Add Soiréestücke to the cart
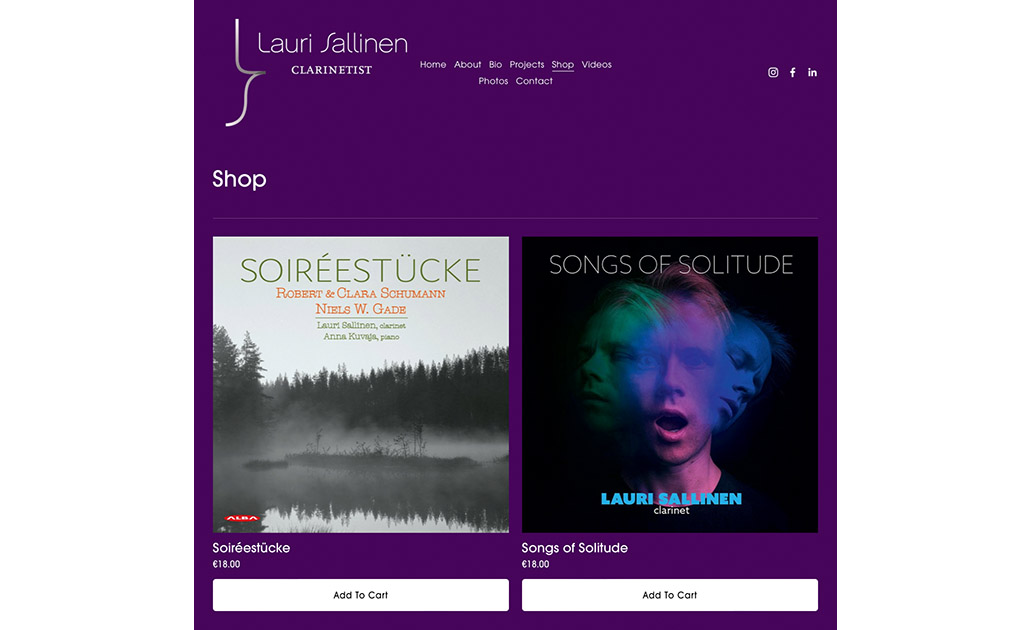This screenshot has width=1032, height=630. pyautogui.click(x=361, y=595)
